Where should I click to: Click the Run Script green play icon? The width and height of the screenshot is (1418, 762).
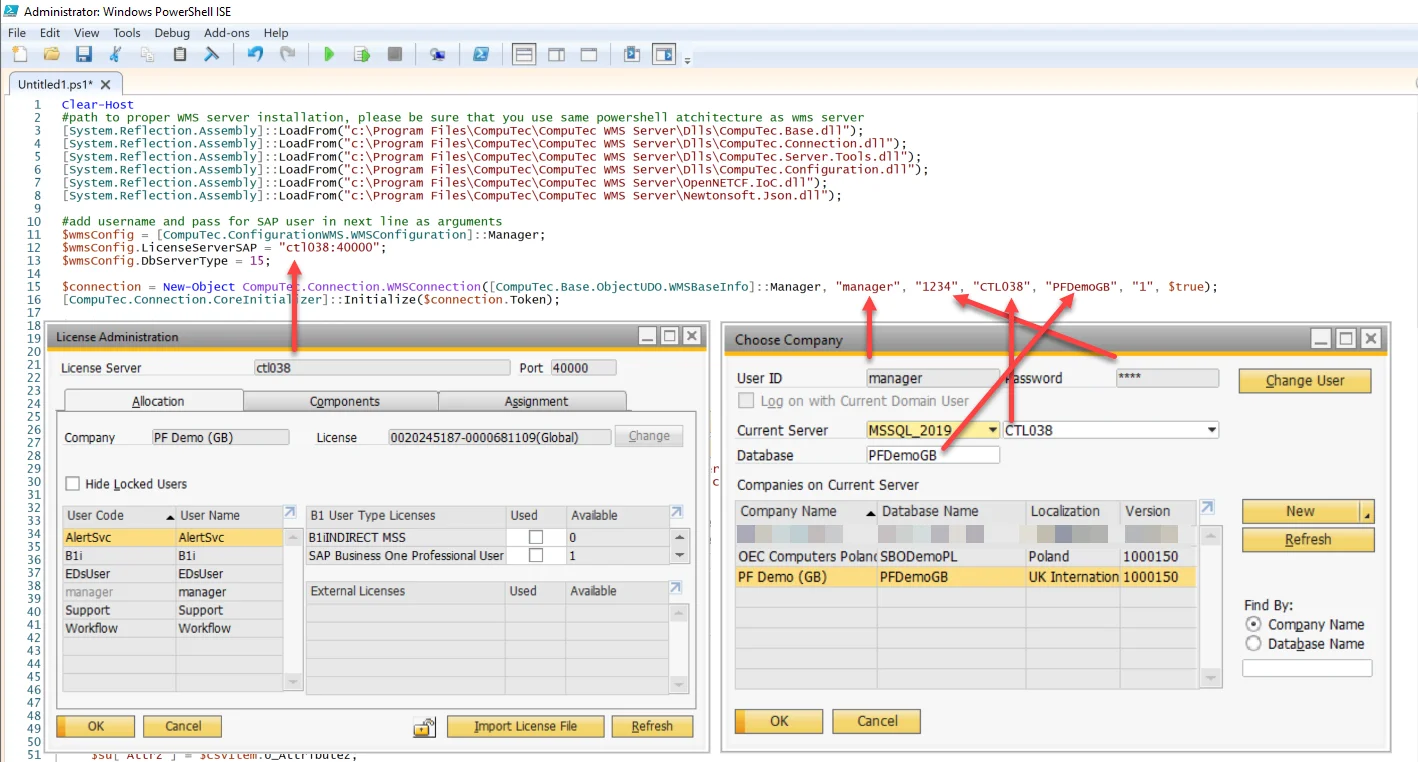329,55
